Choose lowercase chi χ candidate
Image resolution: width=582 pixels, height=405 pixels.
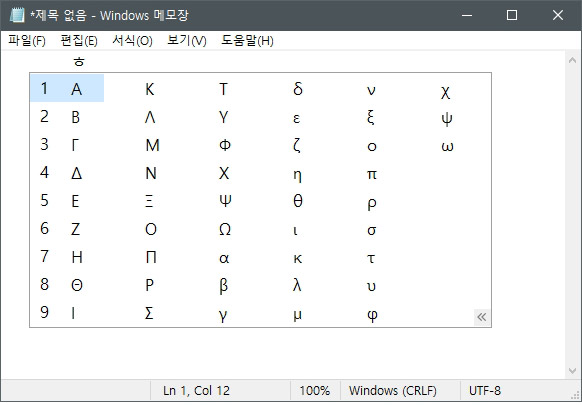pyautogui.click(x=445, y=92)
